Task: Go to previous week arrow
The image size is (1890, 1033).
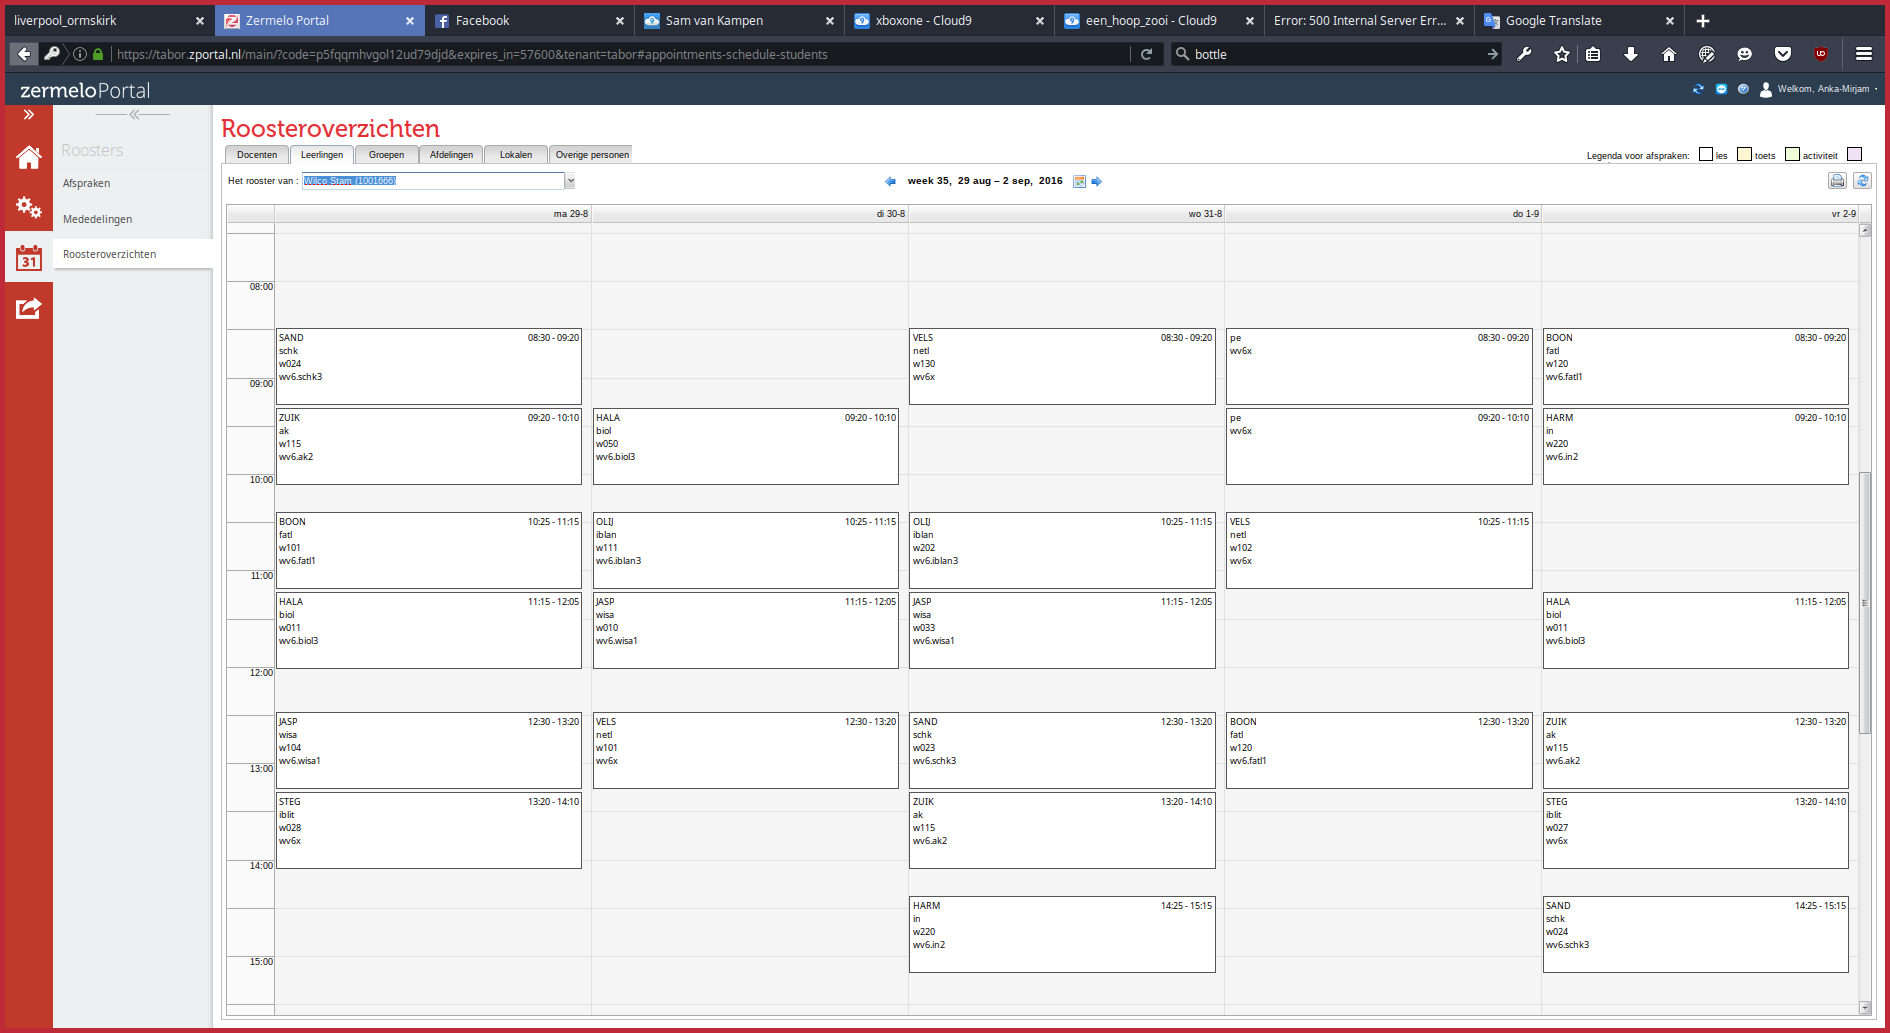Action: click(890, 181)
